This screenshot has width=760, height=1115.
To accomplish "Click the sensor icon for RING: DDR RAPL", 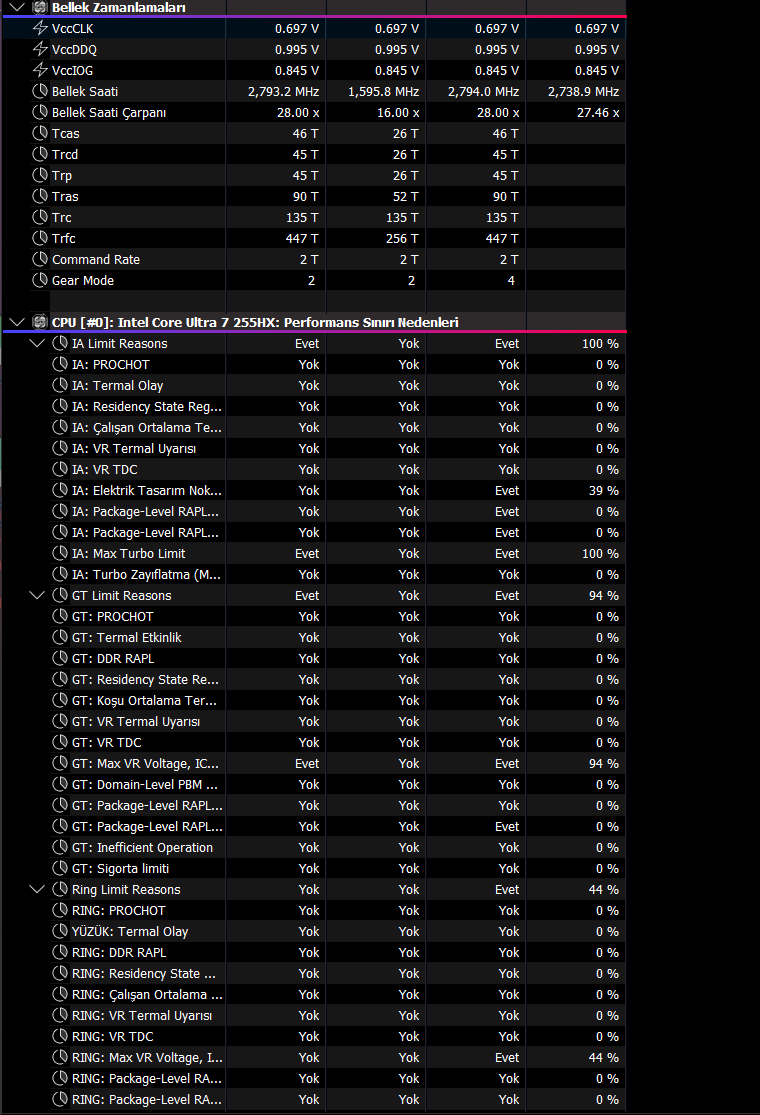I will pos(60,952).
